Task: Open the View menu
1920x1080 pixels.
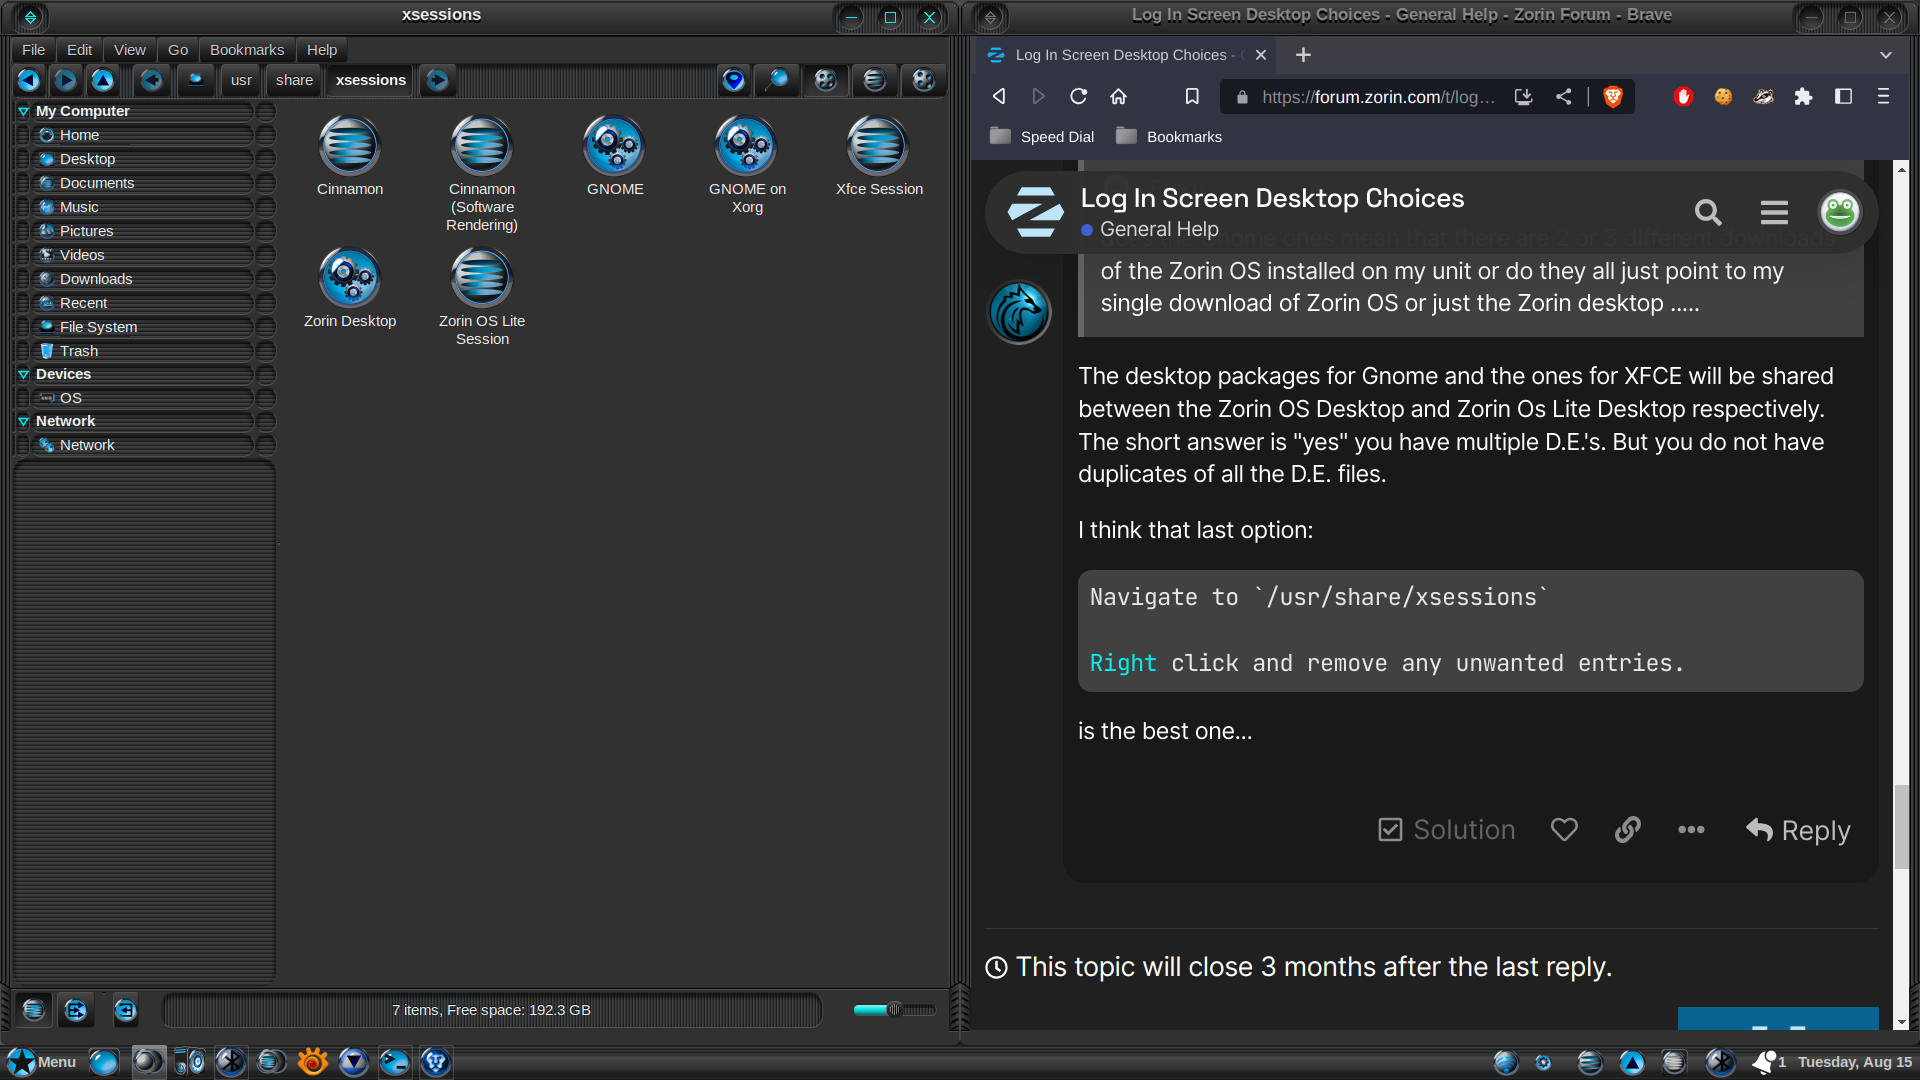Action: [x=129, y=50]
